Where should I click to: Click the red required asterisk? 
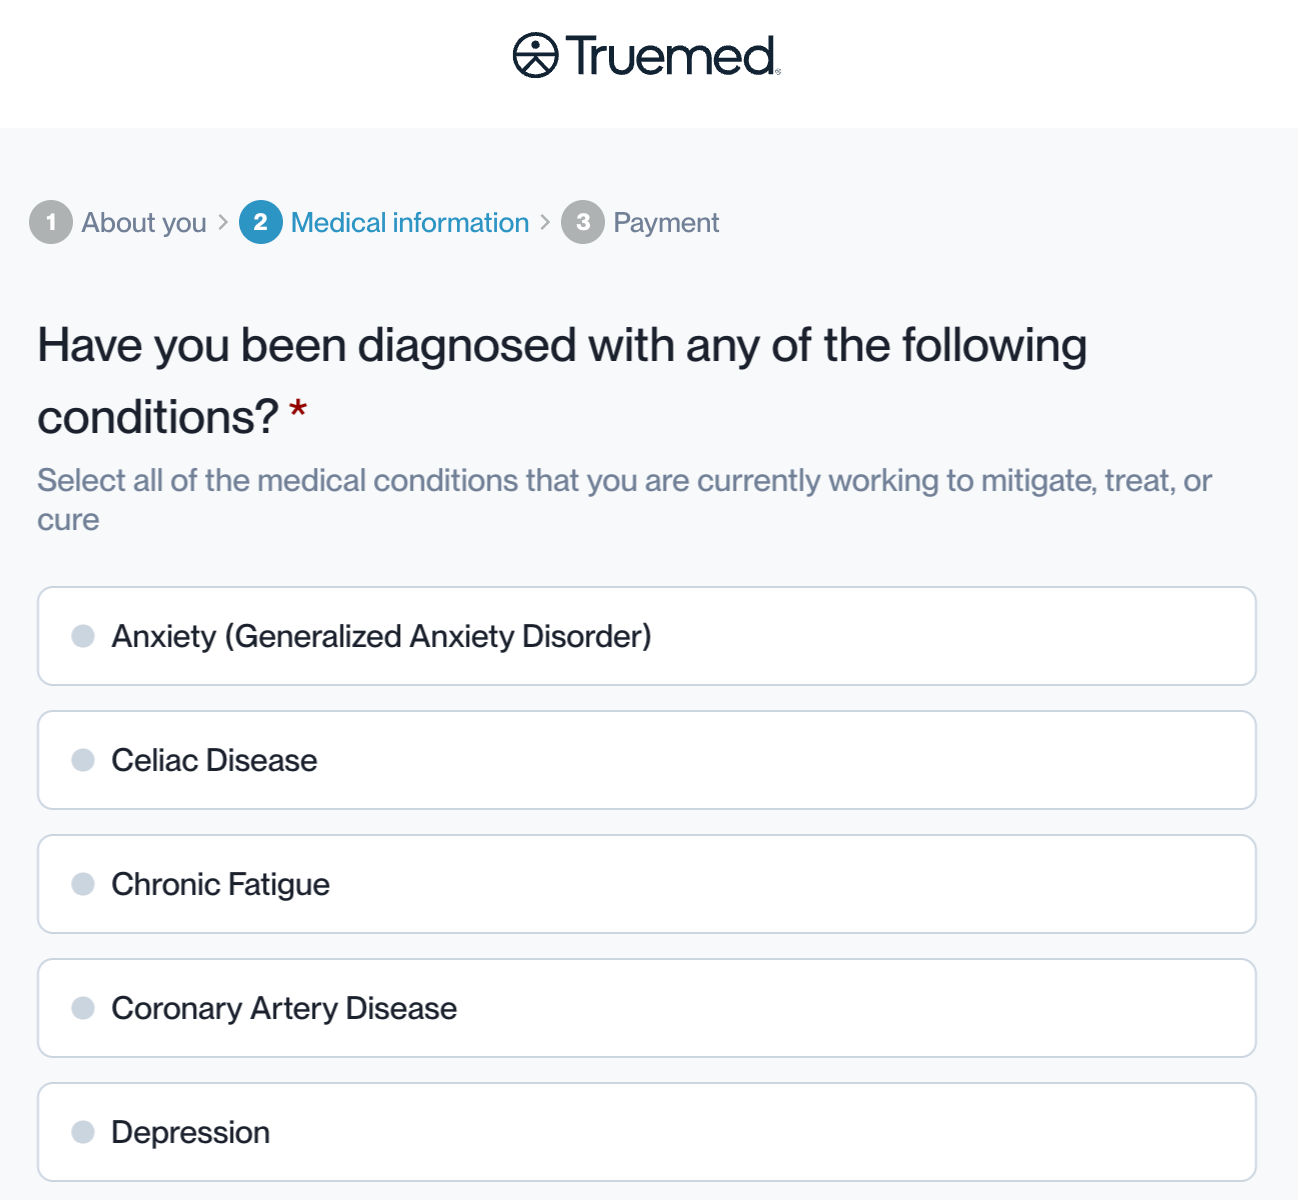pos(298,410)
